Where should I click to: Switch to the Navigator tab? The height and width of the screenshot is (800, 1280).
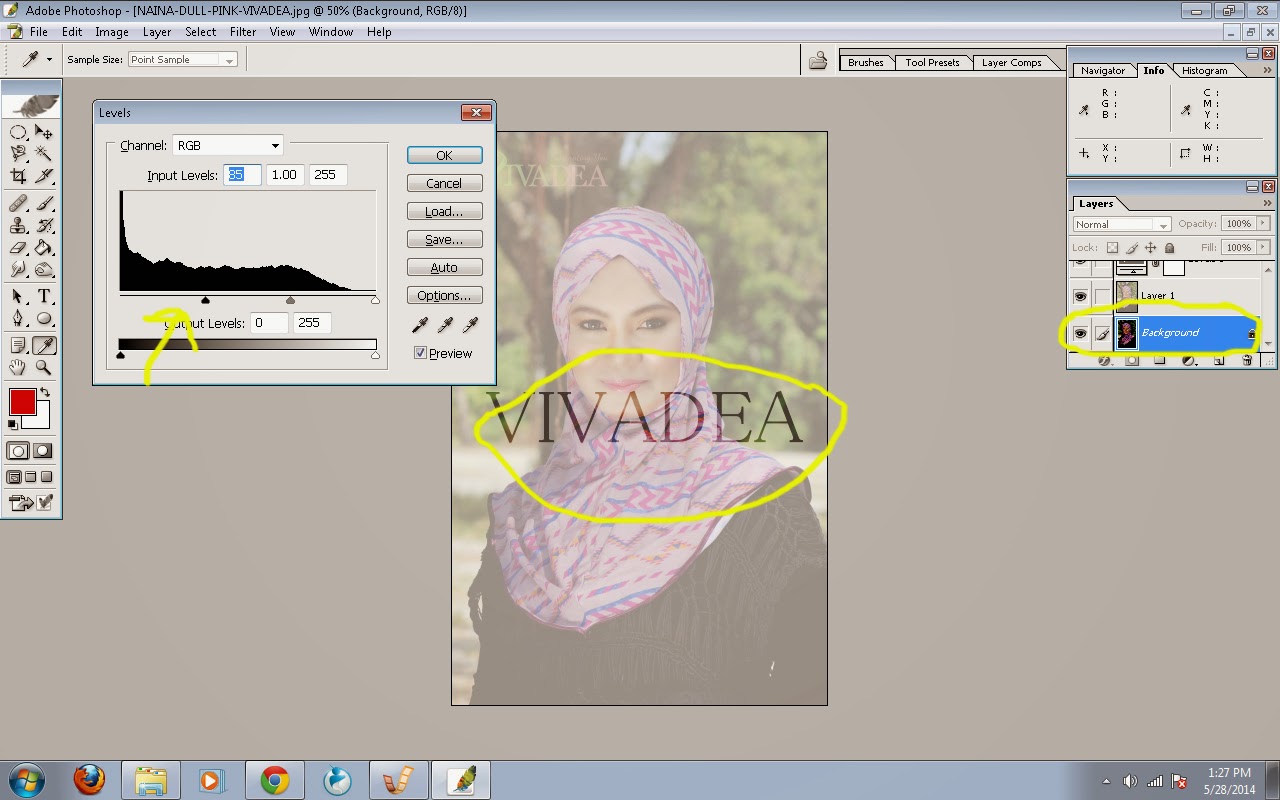(x=1103, y=70)
